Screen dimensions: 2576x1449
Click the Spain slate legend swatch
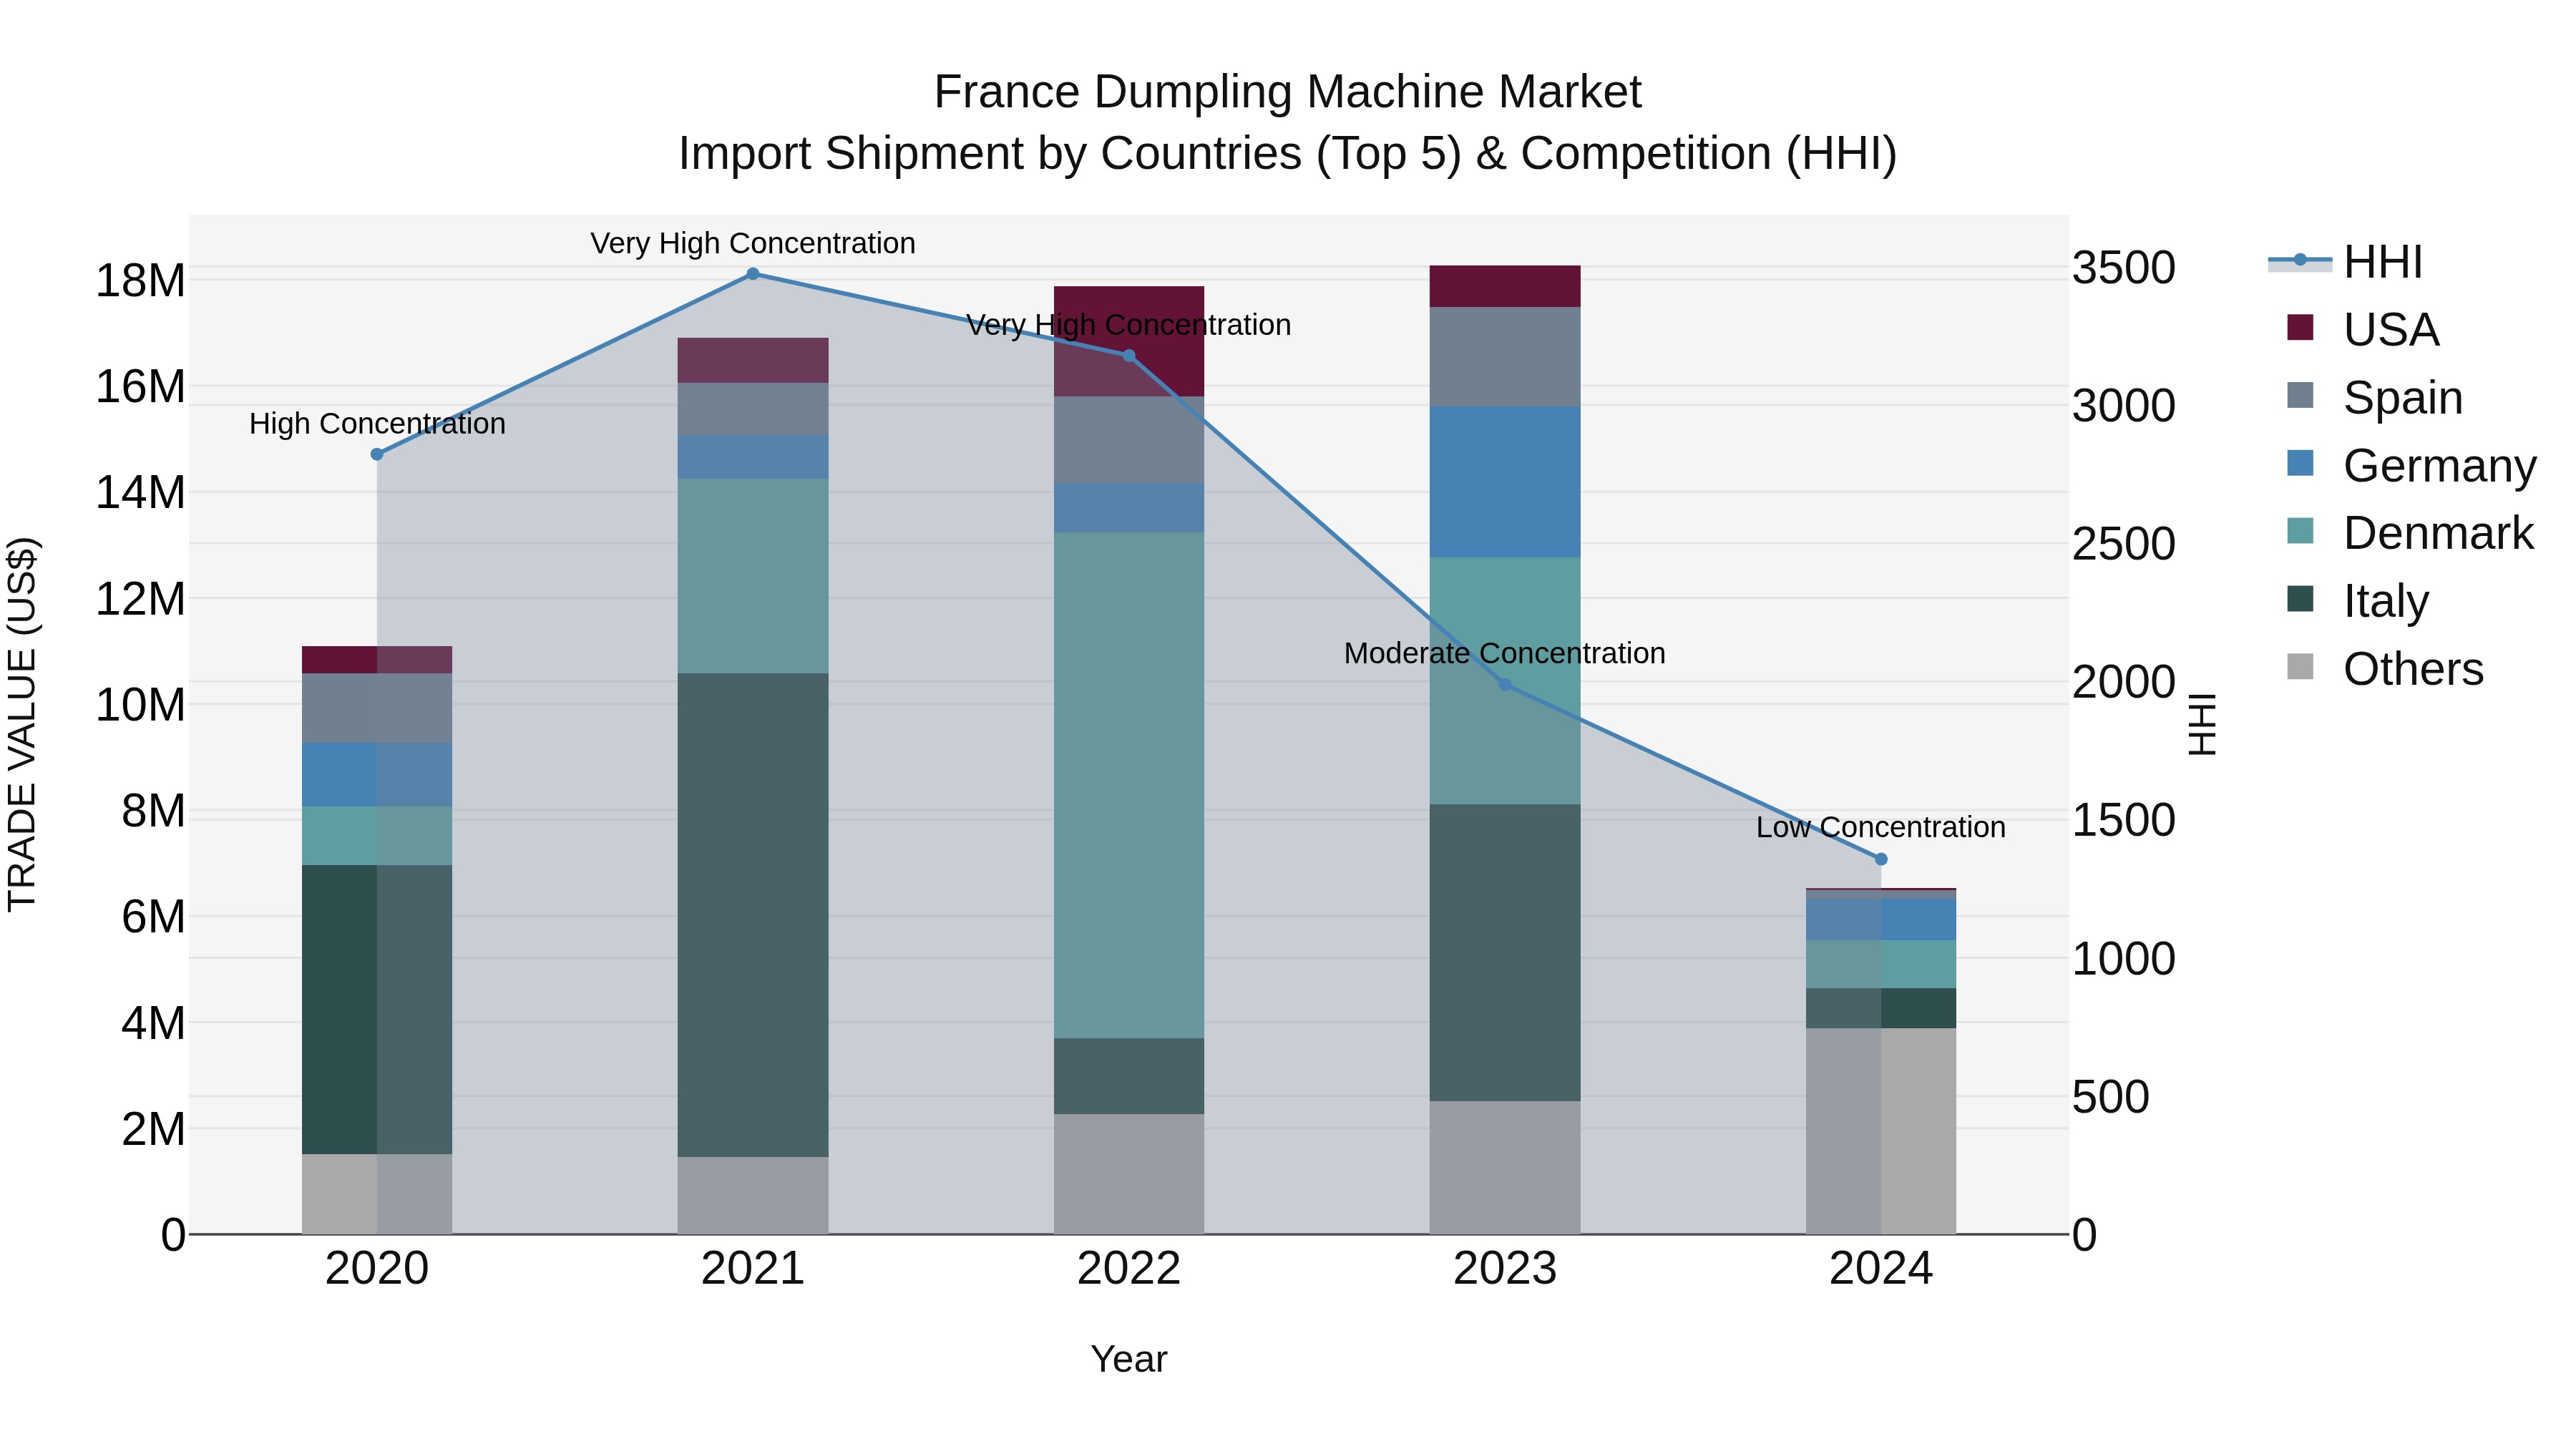[2300, 395]
